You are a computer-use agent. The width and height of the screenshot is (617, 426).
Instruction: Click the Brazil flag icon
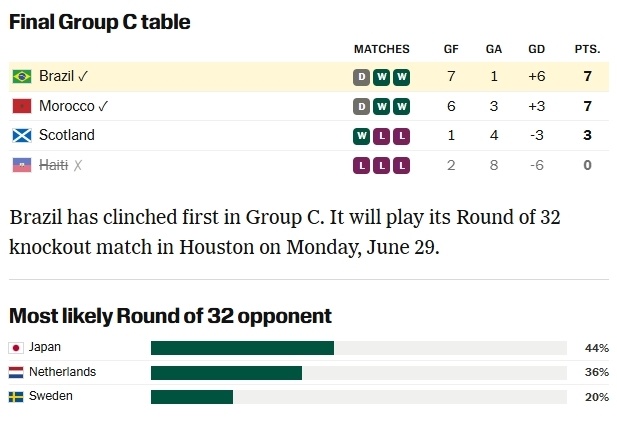(22, 76)
